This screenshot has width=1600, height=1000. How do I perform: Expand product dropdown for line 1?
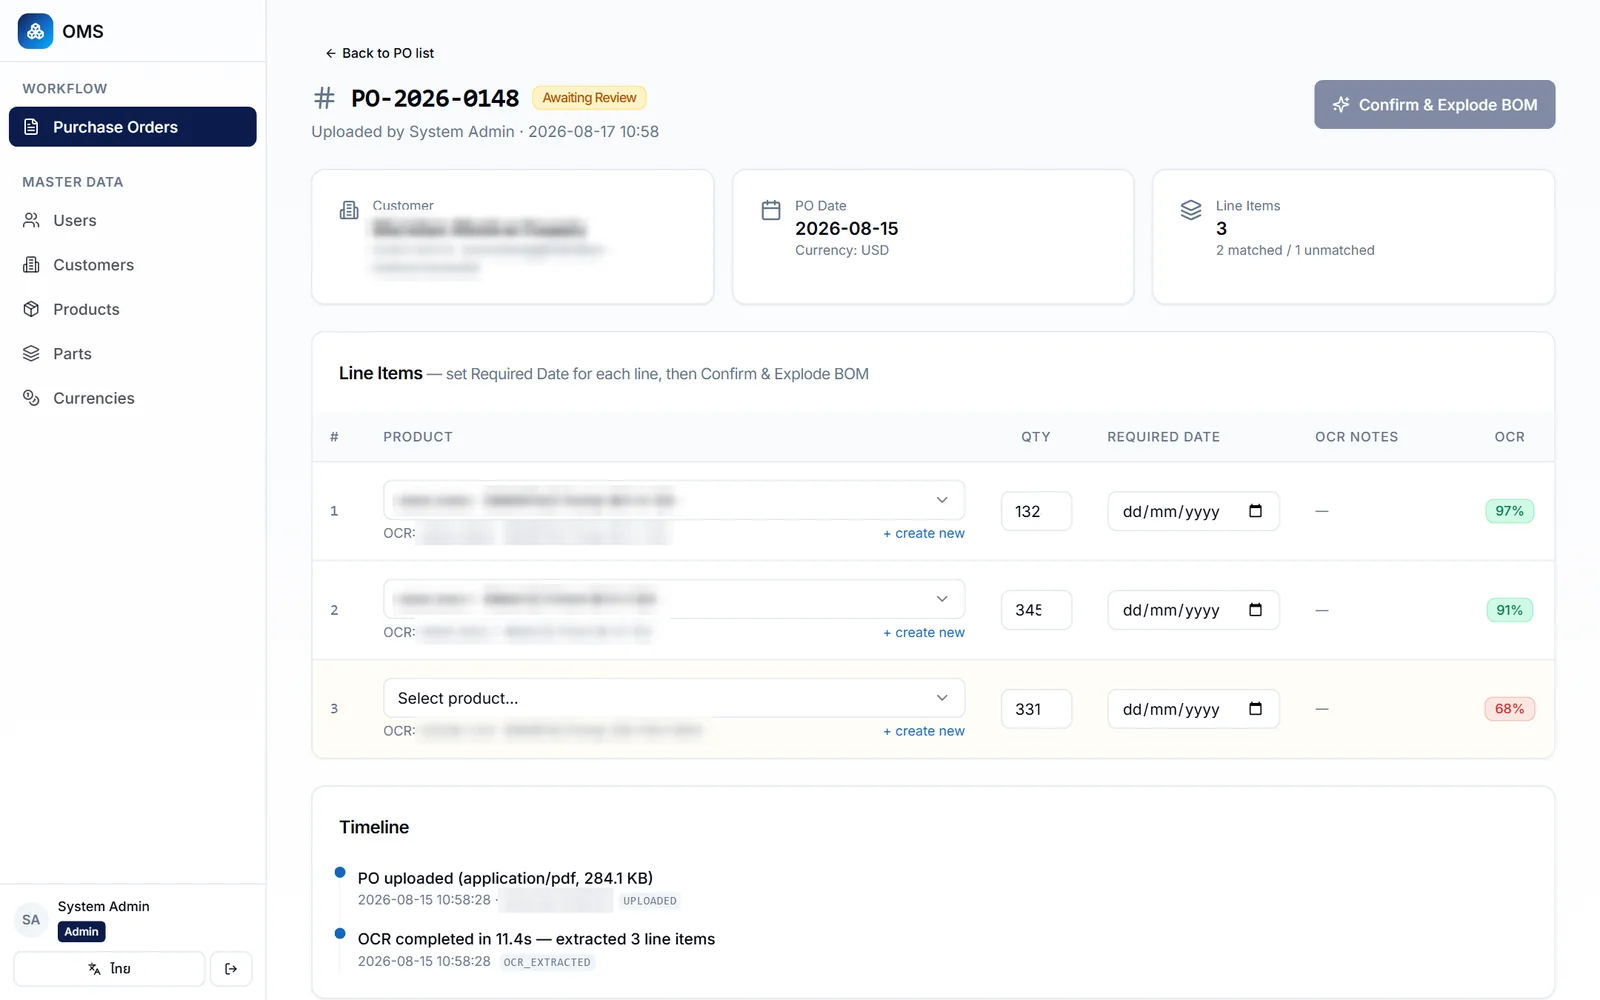tap(674, 500)
